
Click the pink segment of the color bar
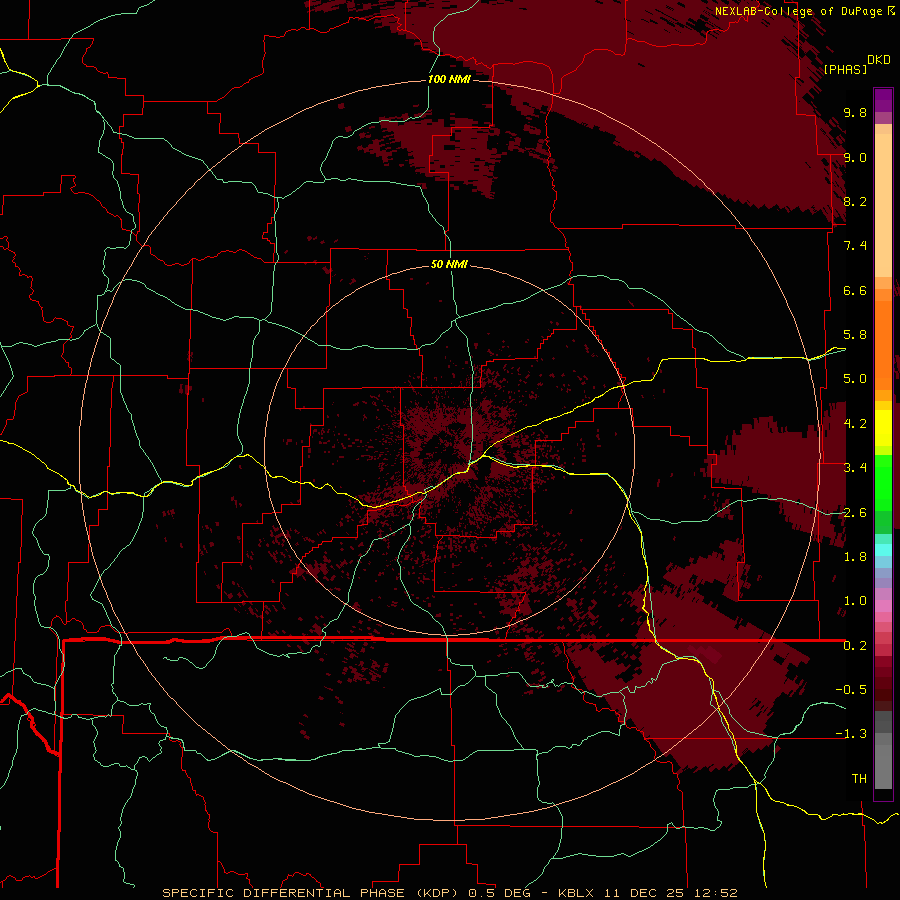tap(883, 606)
